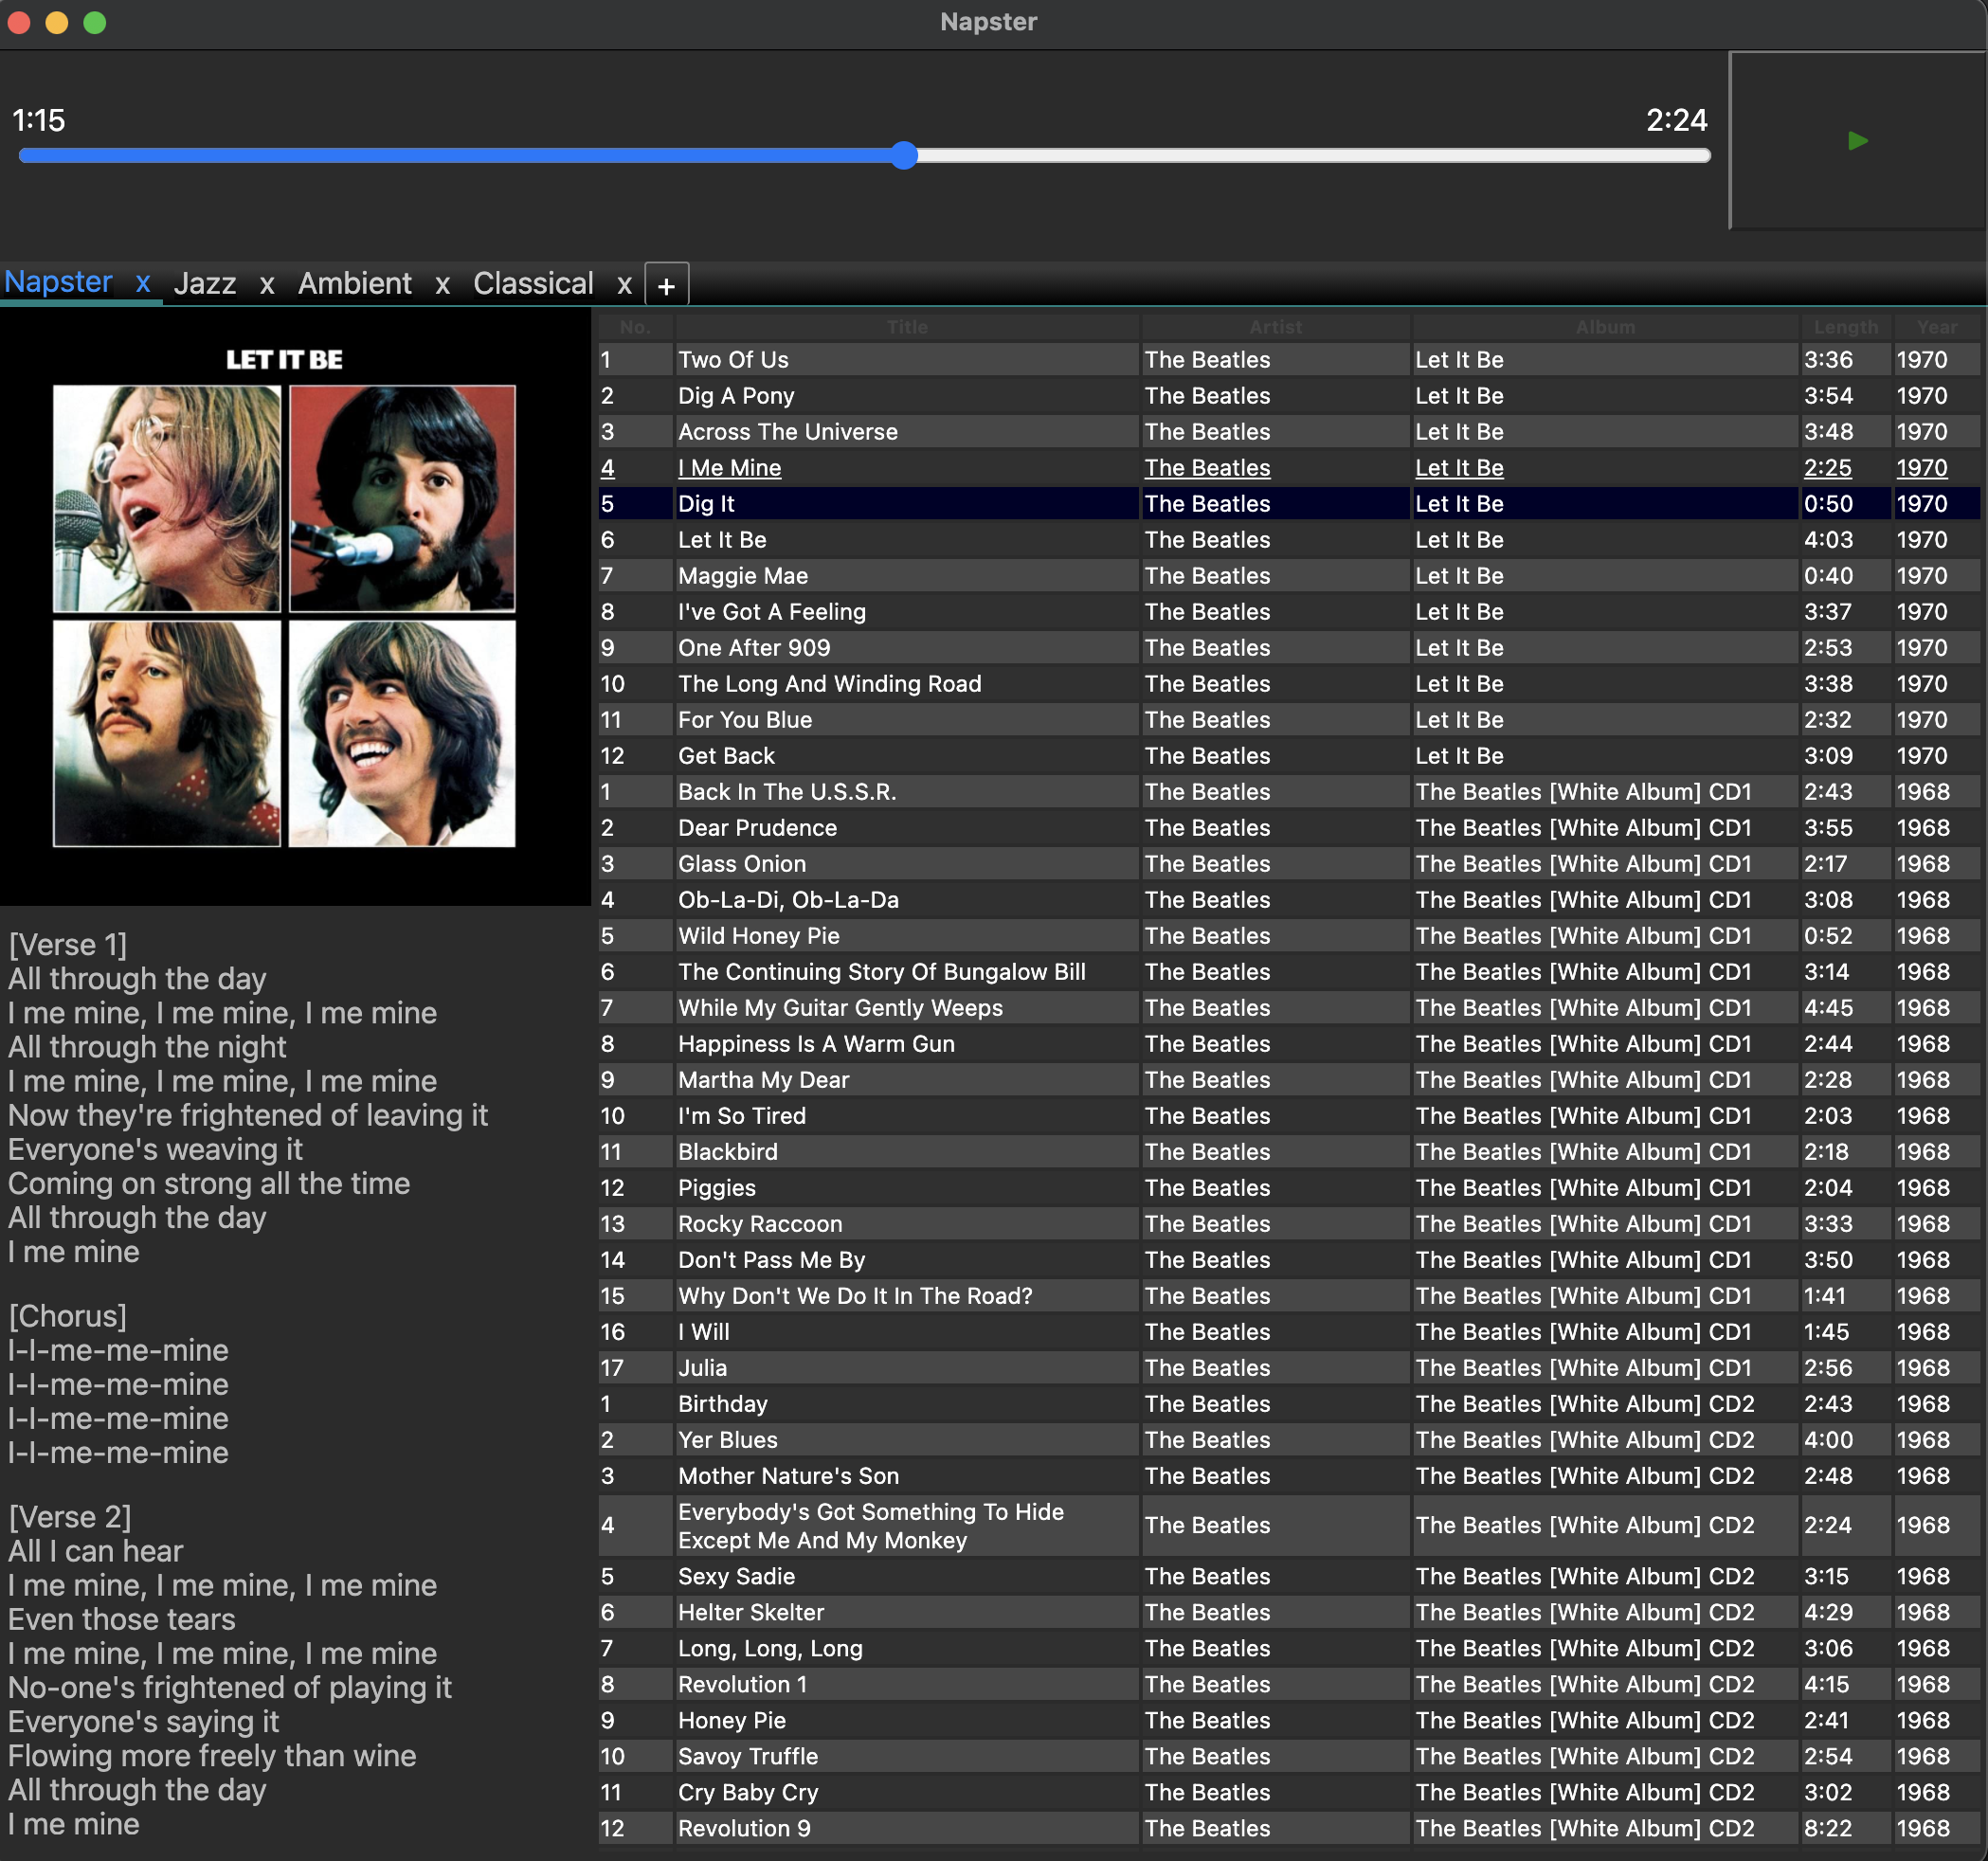Select the track One After 909
Viewport: 1988px width, 1861px height.
[x=1288, y=648]
